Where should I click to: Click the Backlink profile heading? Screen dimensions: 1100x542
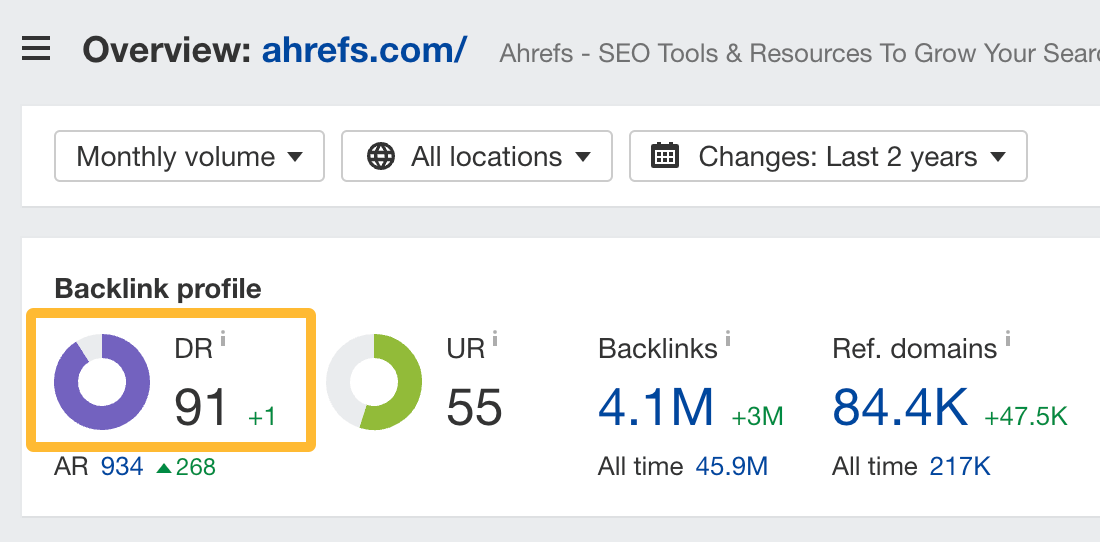158,288
